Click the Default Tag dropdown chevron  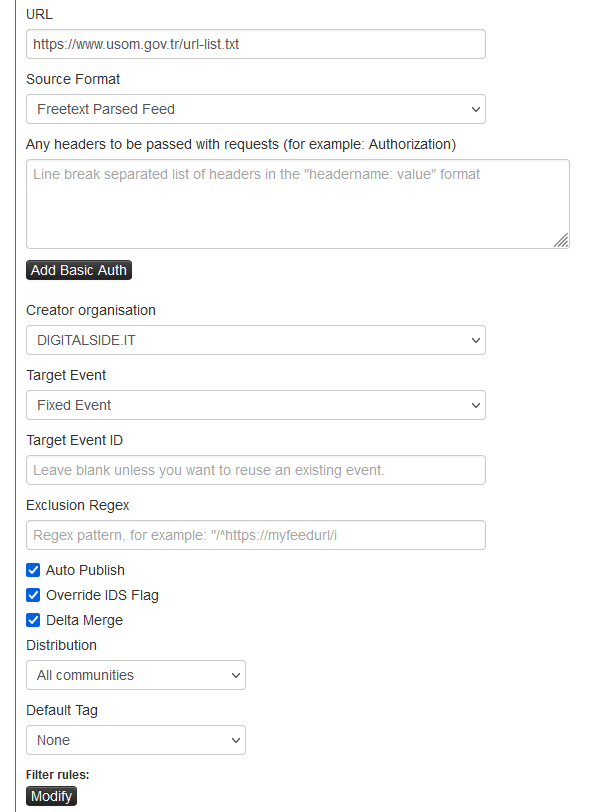pos(236,740)
